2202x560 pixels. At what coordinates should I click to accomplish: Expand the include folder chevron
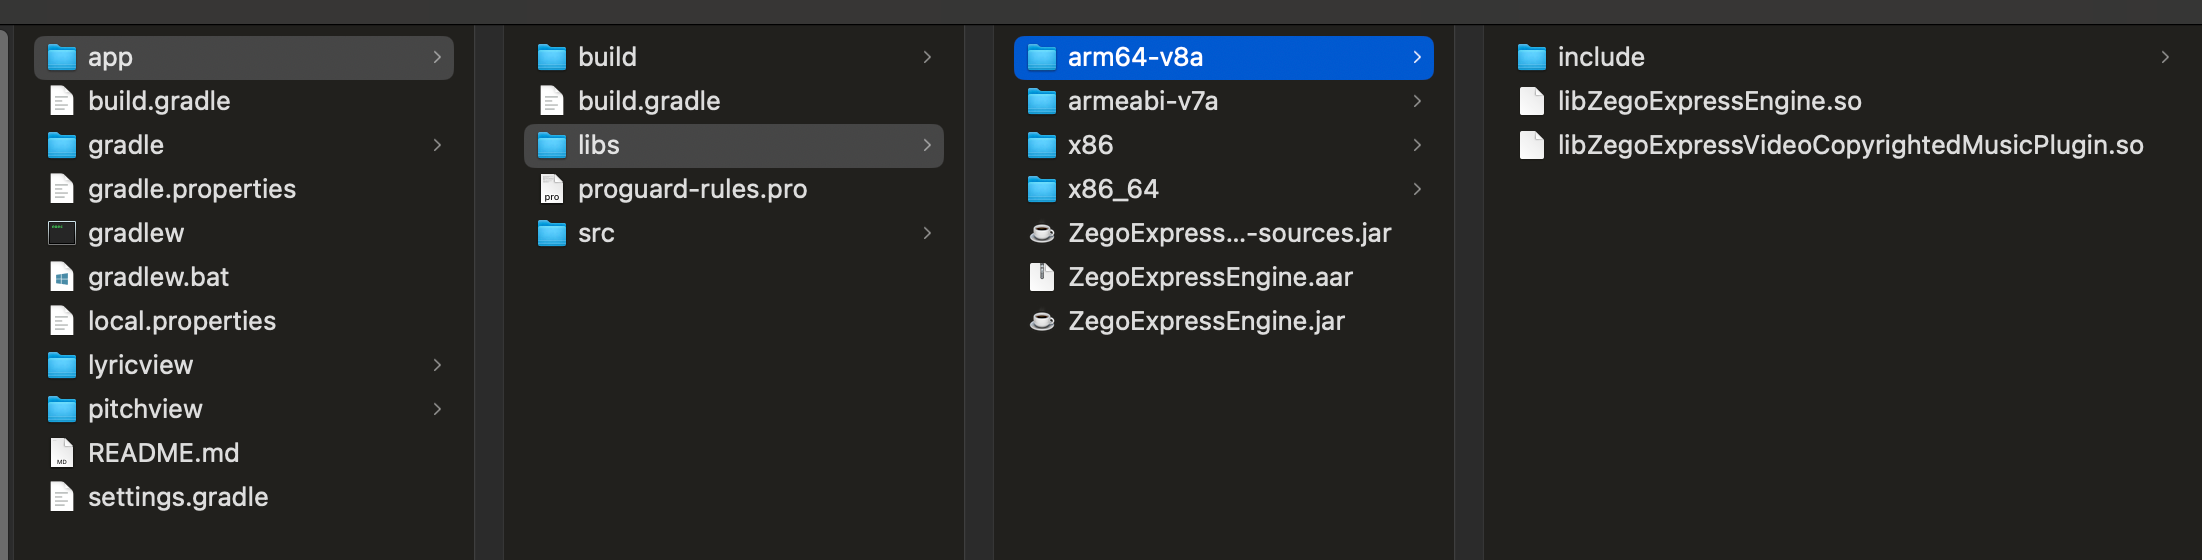tap(2165, 57)
